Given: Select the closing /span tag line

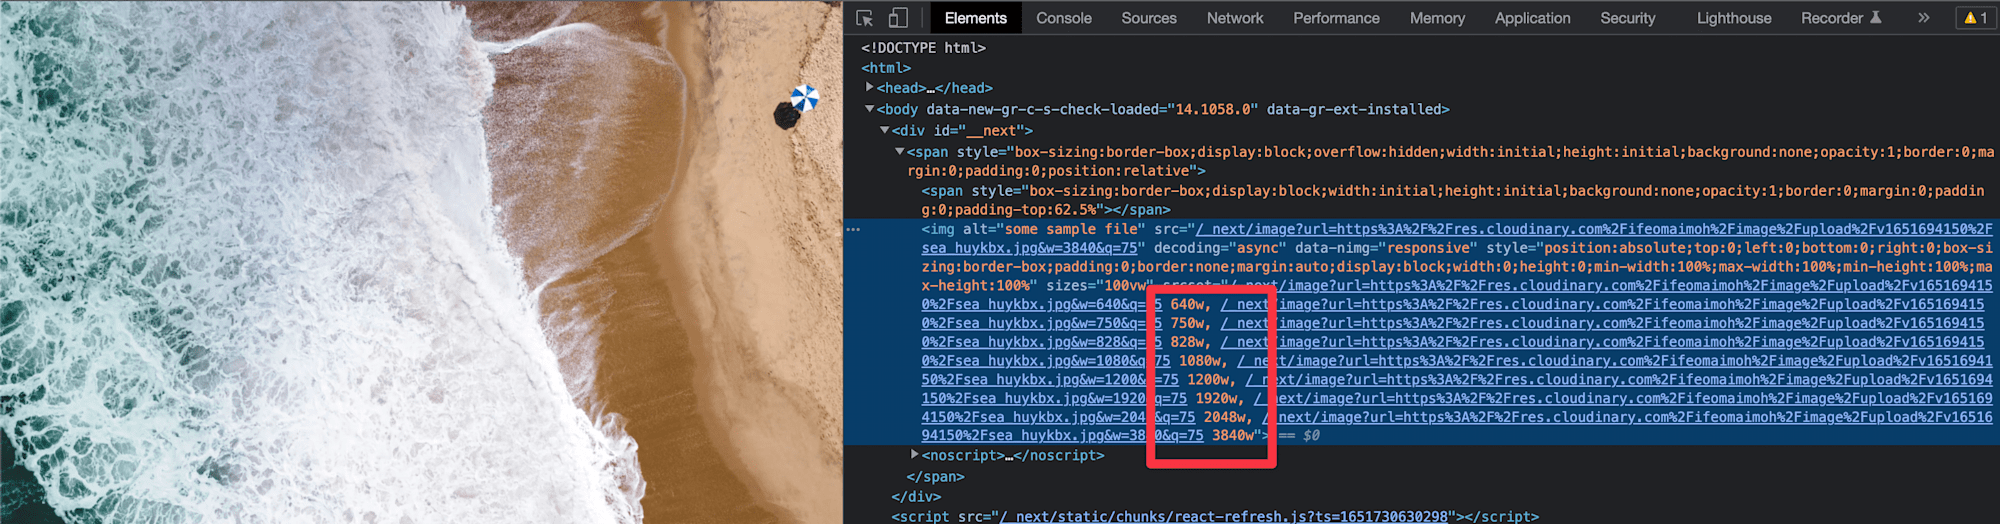Looking at the screenshot, I should [x=935, y=477].
